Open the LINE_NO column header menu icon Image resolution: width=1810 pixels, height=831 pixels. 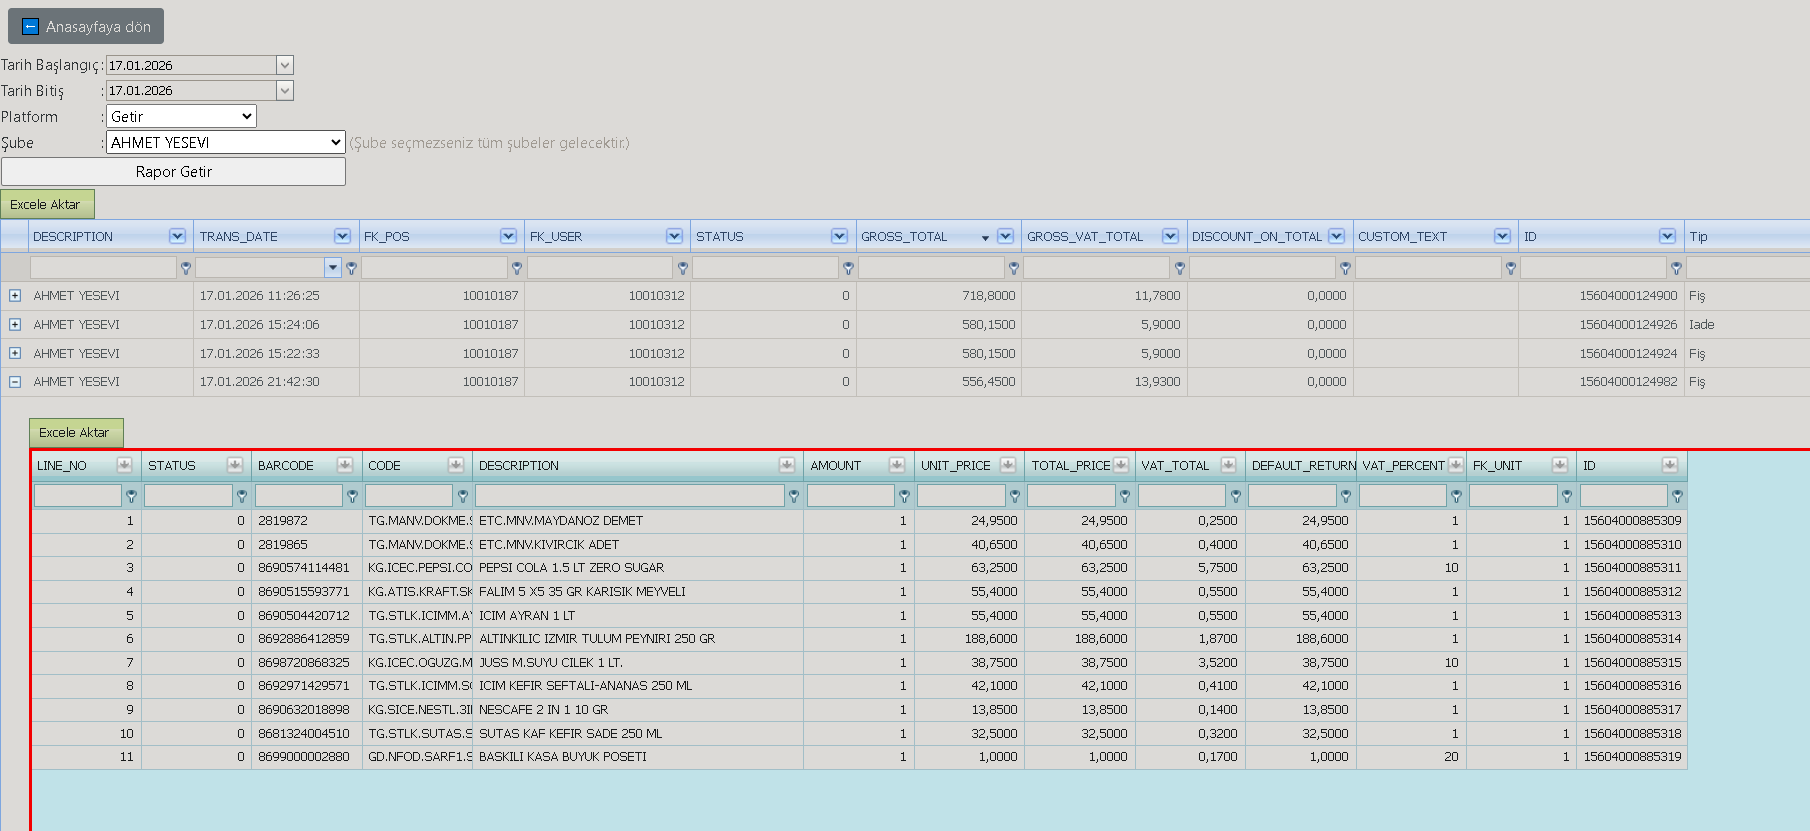[x=124, y=465]
